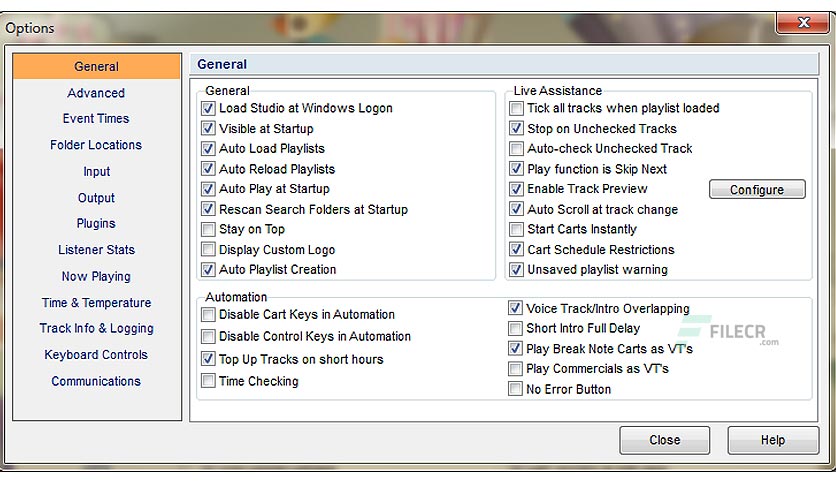
Task: Disable Auto Play at Startup
Action: coord(208,189)
